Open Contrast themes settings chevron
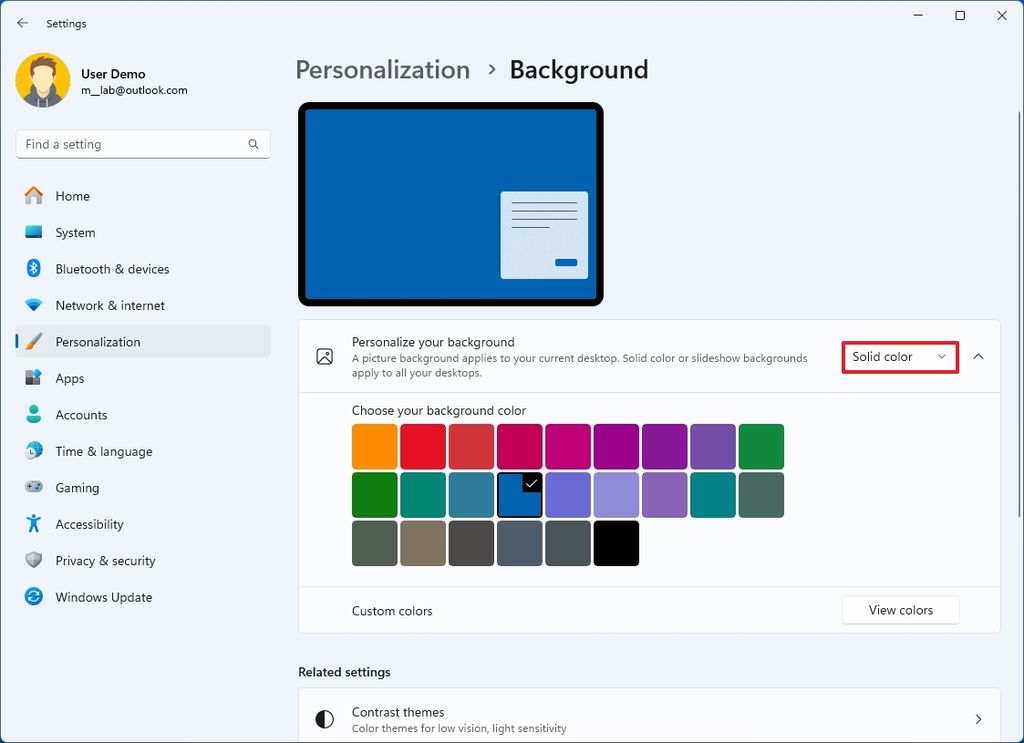 (x=978, y=719)
